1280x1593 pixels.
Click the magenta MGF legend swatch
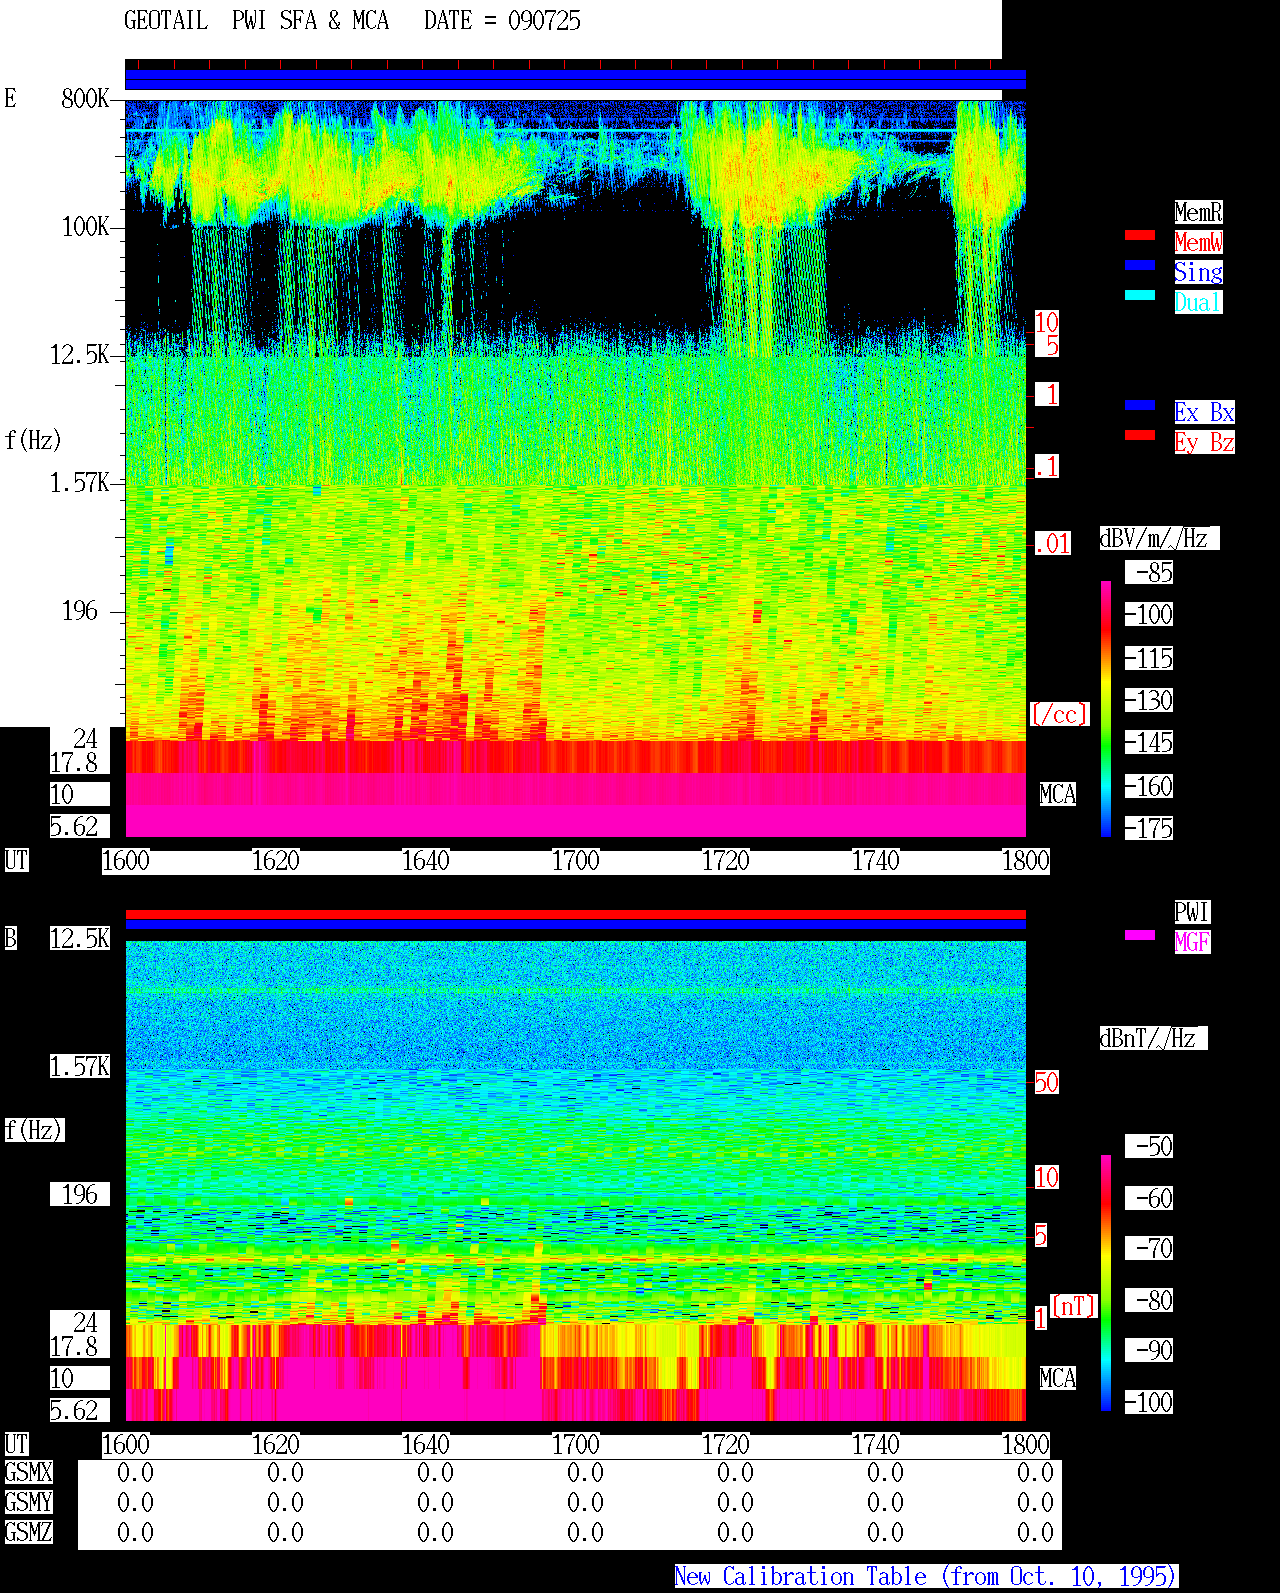click(x=1140, y=935)
